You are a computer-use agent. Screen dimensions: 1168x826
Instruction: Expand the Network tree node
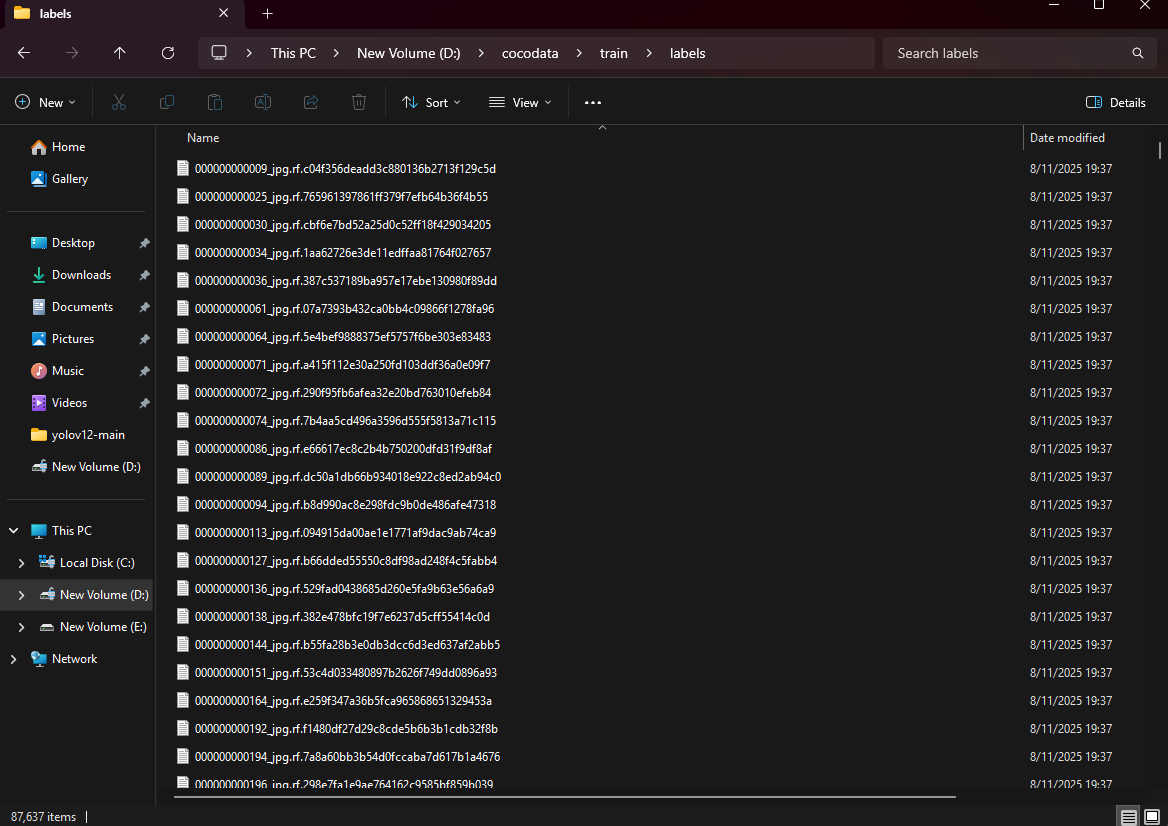(x=13, y=659)
